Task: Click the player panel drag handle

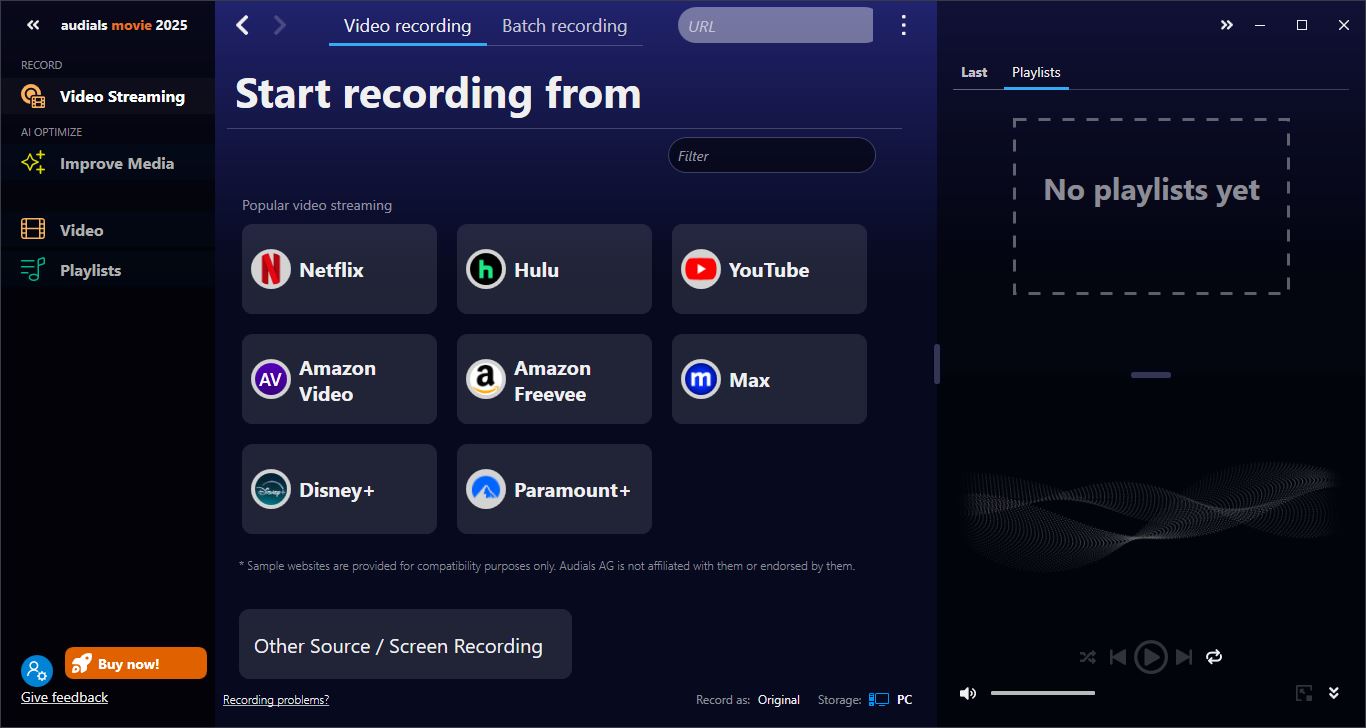Action: (x=1151, y=375)
